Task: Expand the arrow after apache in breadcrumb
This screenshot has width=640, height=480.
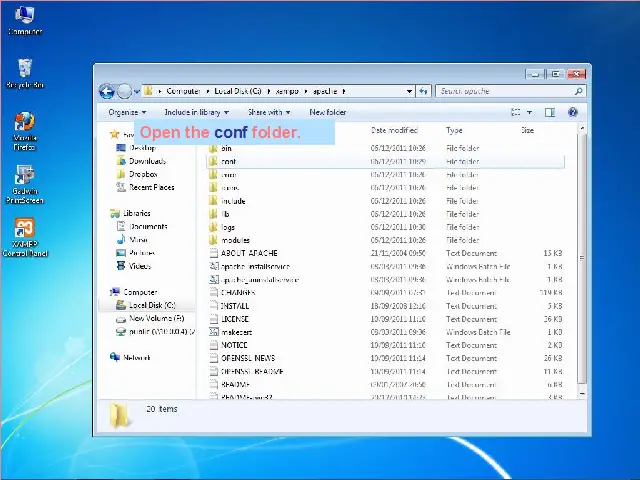Action: (344, 91)
